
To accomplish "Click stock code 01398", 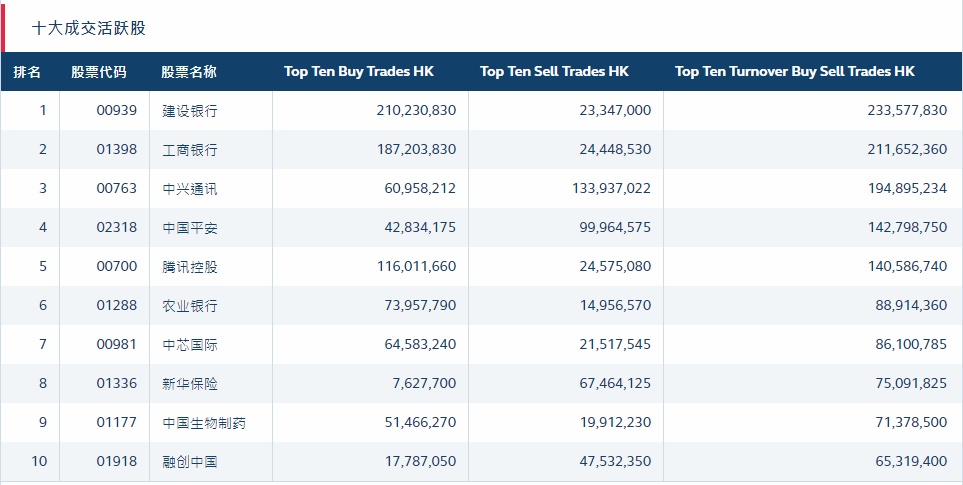I will [116, 150].
